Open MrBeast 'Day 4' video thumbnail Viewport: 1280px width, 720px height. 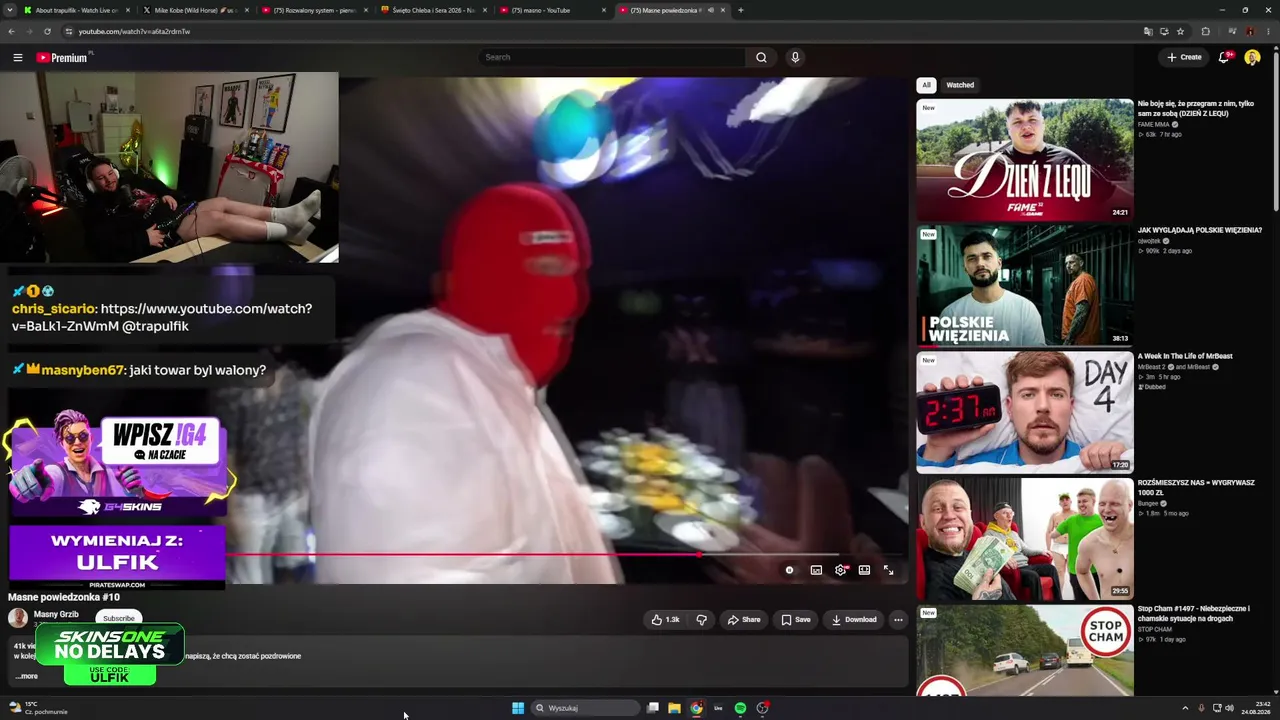(x=1025, y=412)
